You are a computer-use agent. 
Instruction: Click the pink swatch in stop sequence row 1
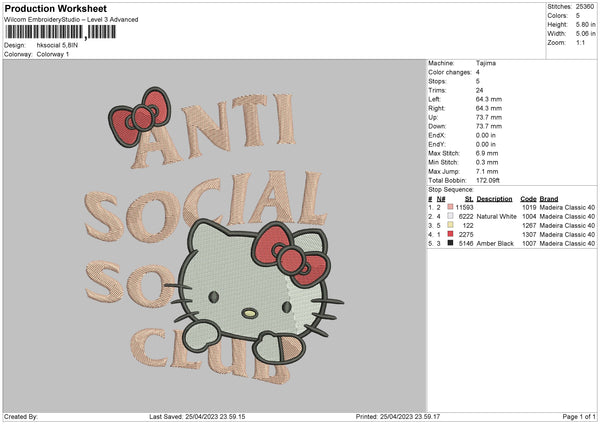(x=451, y=206)
